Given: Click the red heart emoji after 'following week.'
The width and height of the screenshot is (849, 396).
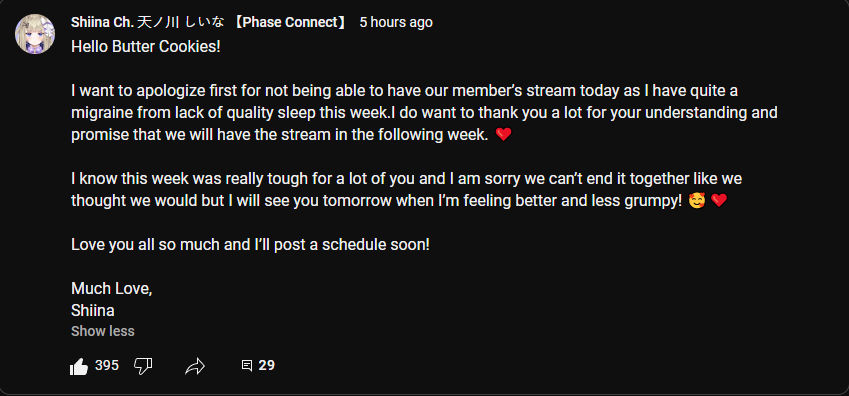Looking at the screenshot, I should tap(504, 134).
